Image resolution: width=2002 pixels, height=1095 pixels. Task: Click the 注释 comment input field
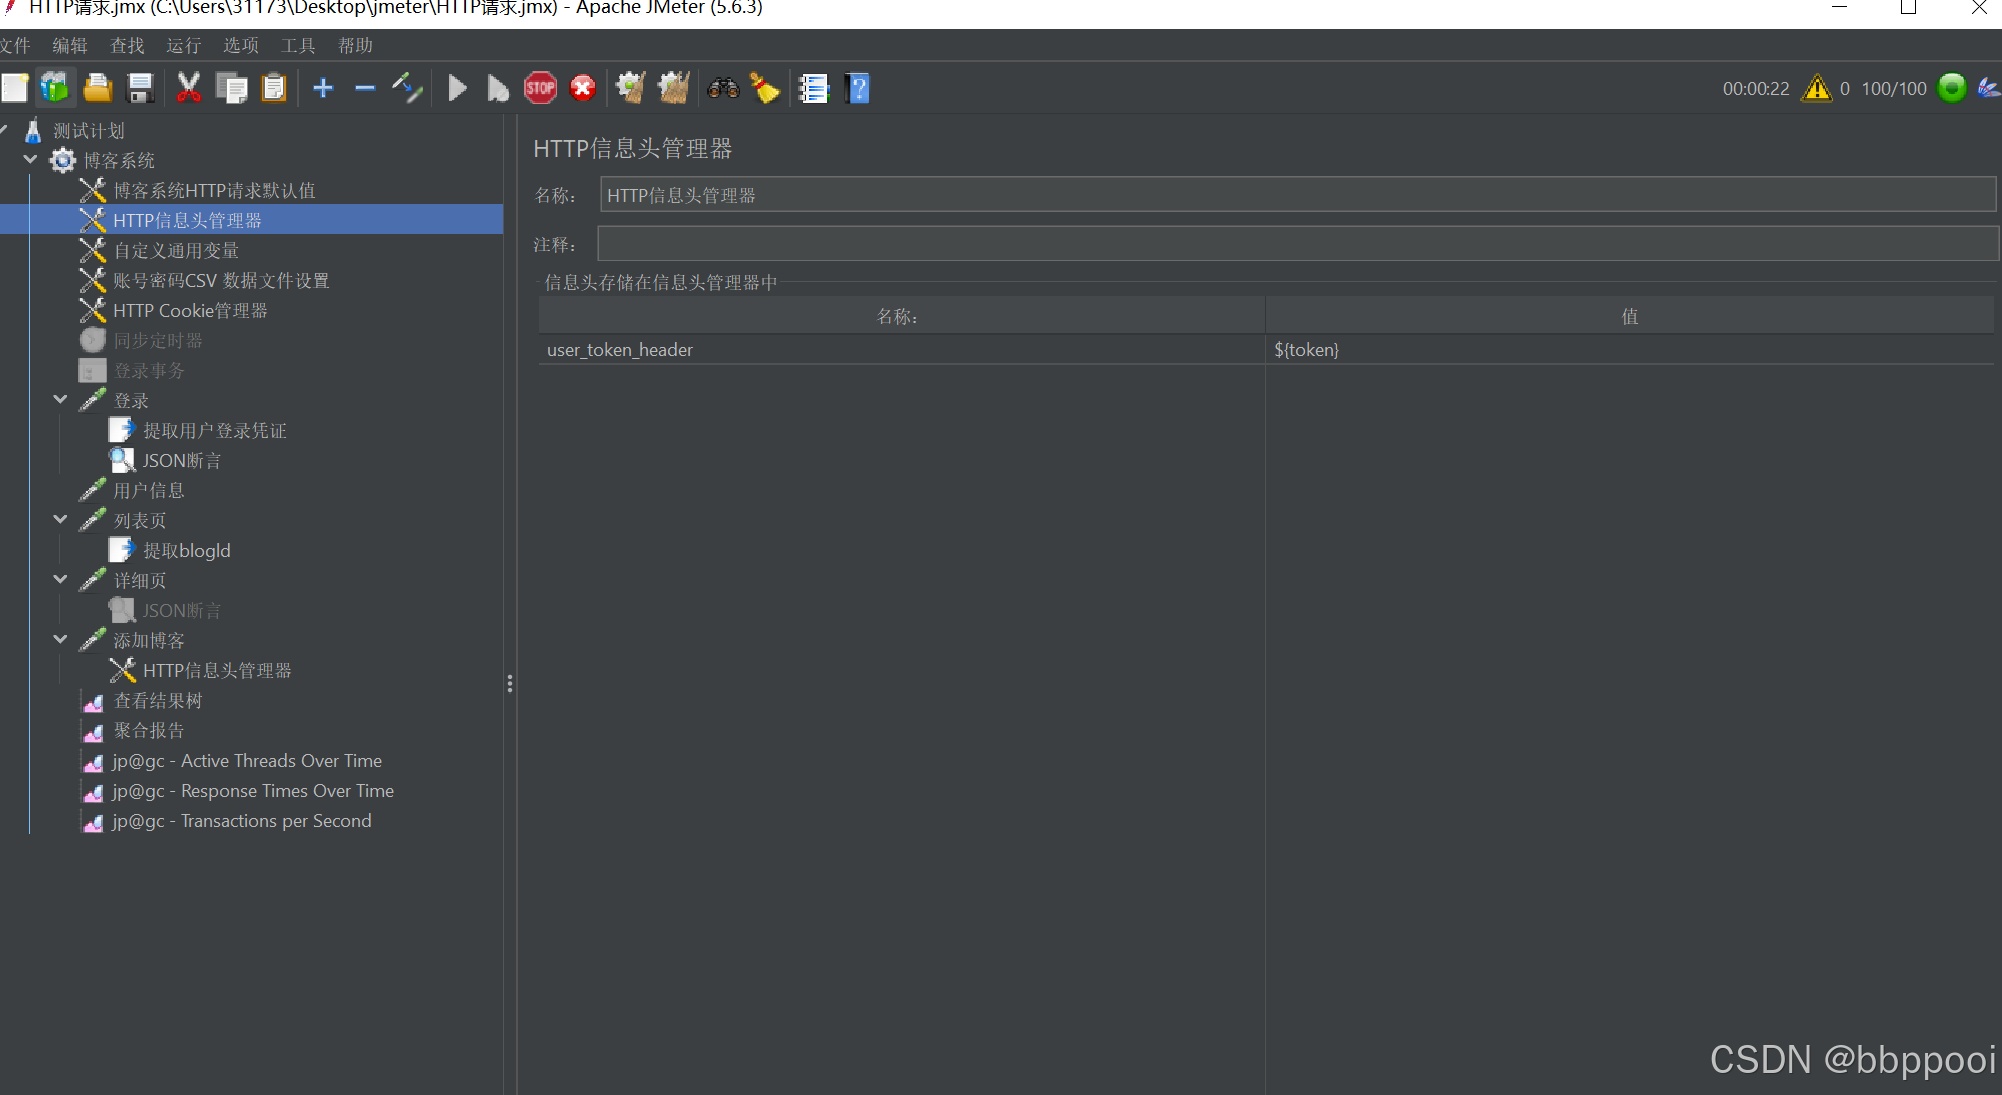[1297, 244]
